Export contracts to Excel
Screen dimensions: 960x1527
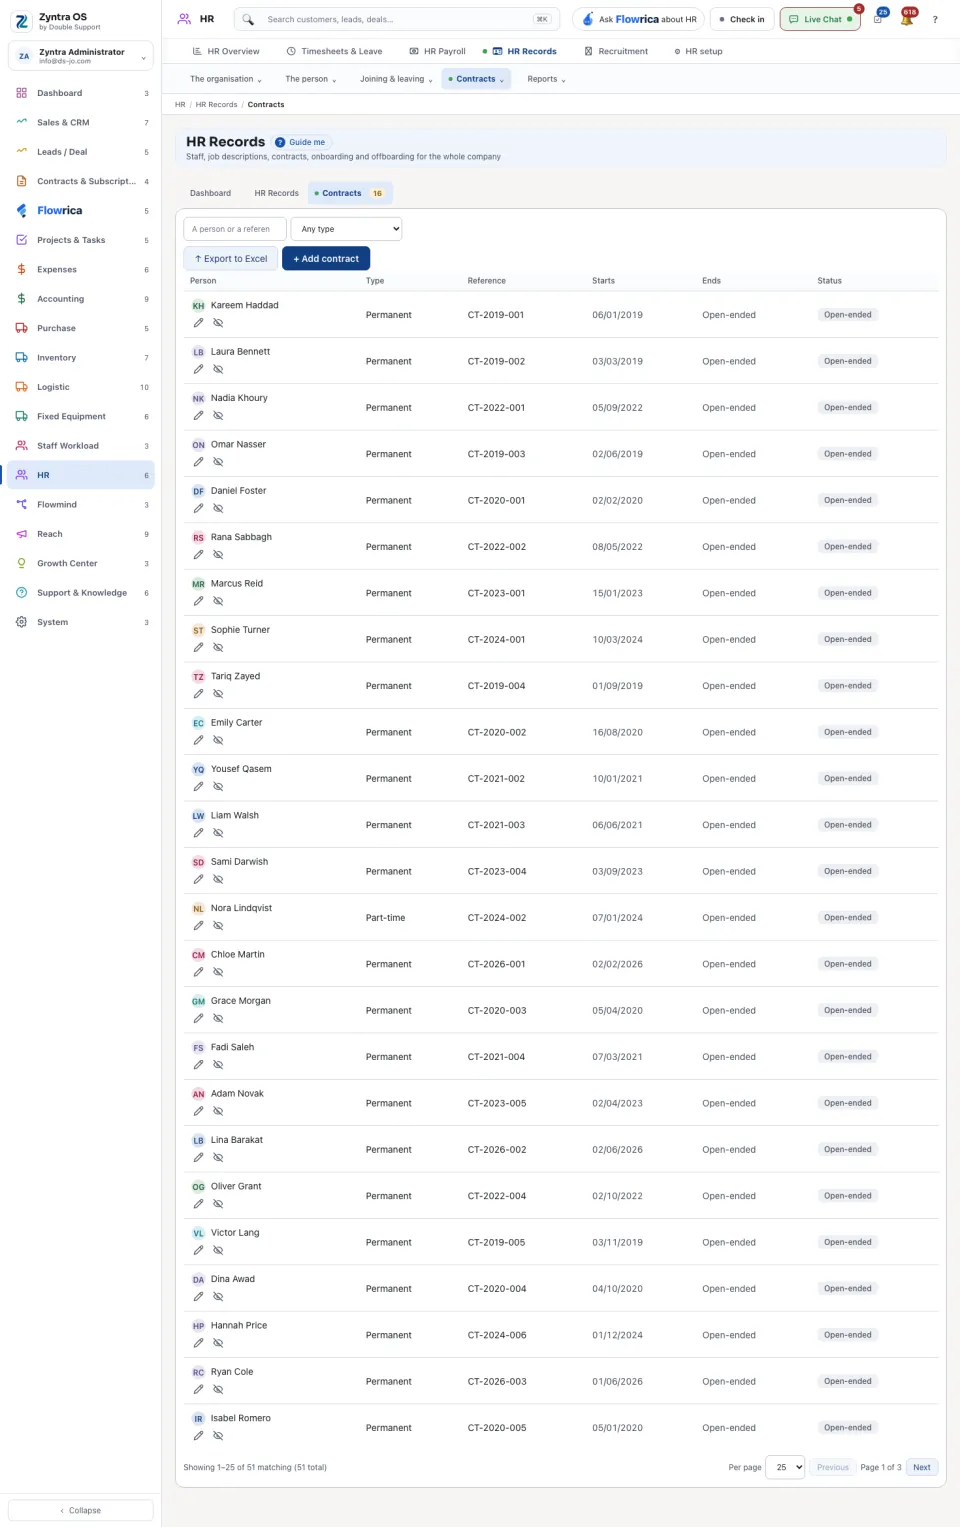point(231,258)
